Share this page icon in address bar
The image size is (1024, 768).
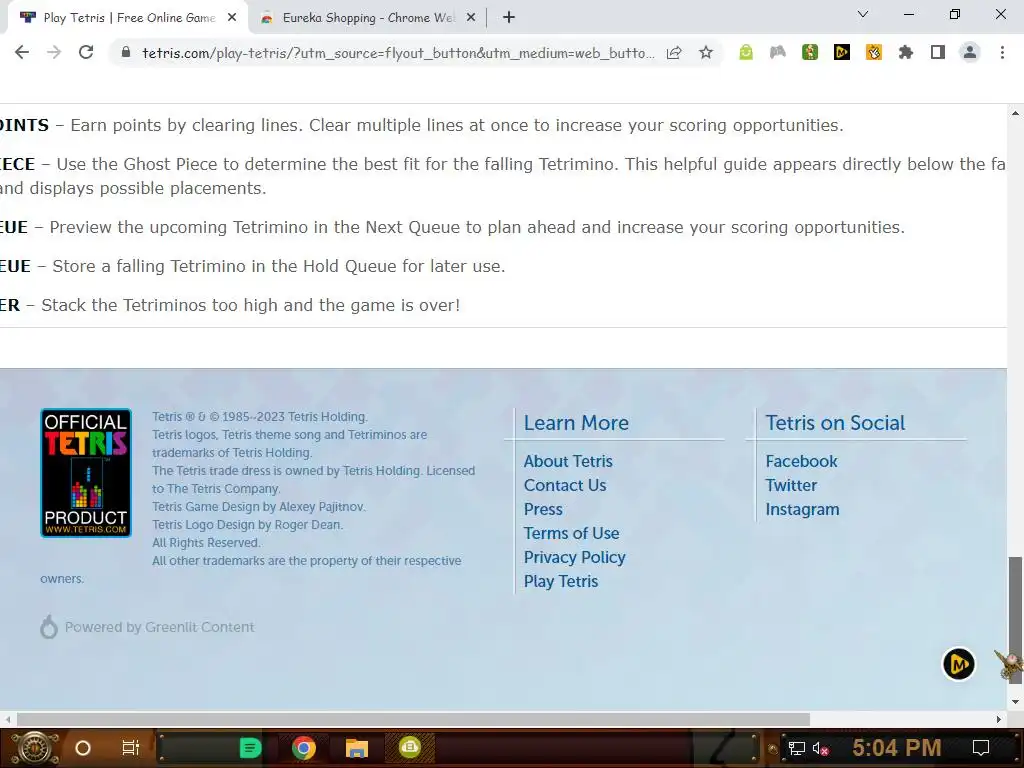pyautogui.click(x=674, y=53)
